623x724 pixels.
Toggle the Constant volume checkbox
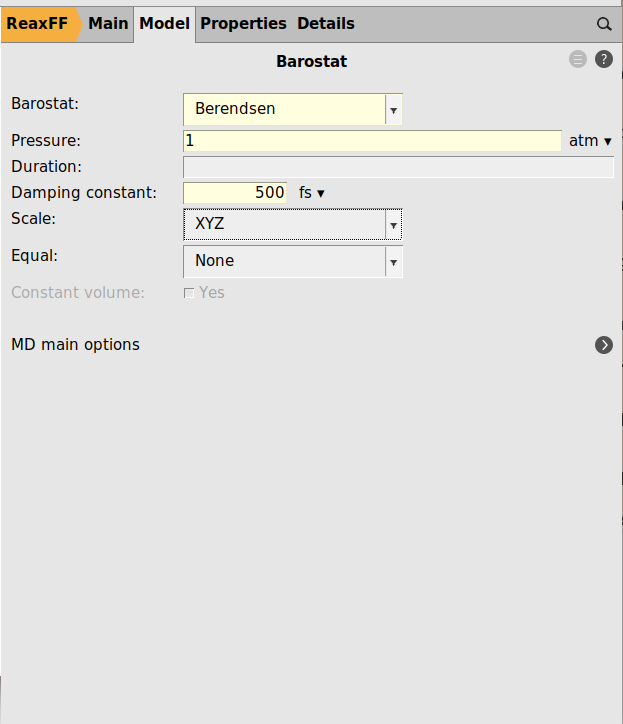click(x=189, y=293)
